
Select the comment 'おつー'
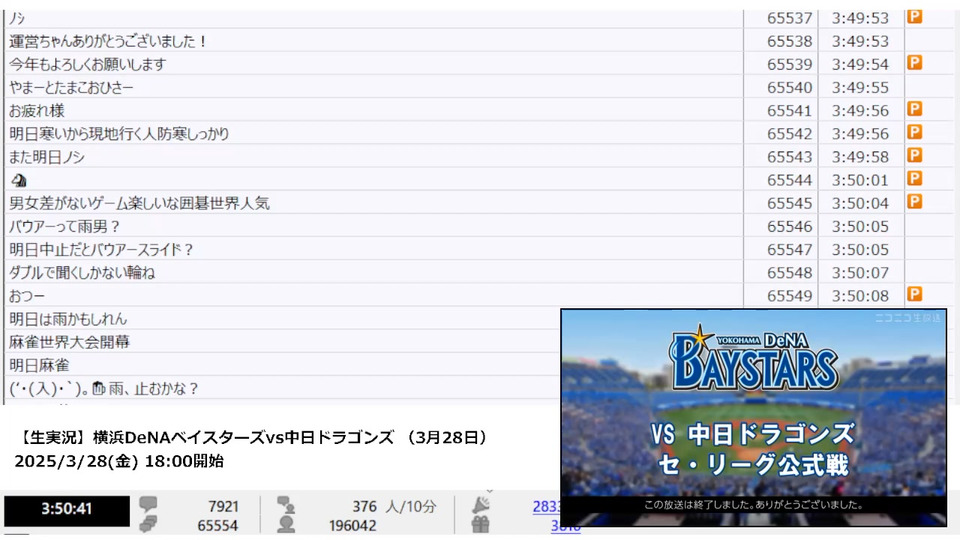tap(27, 296)
